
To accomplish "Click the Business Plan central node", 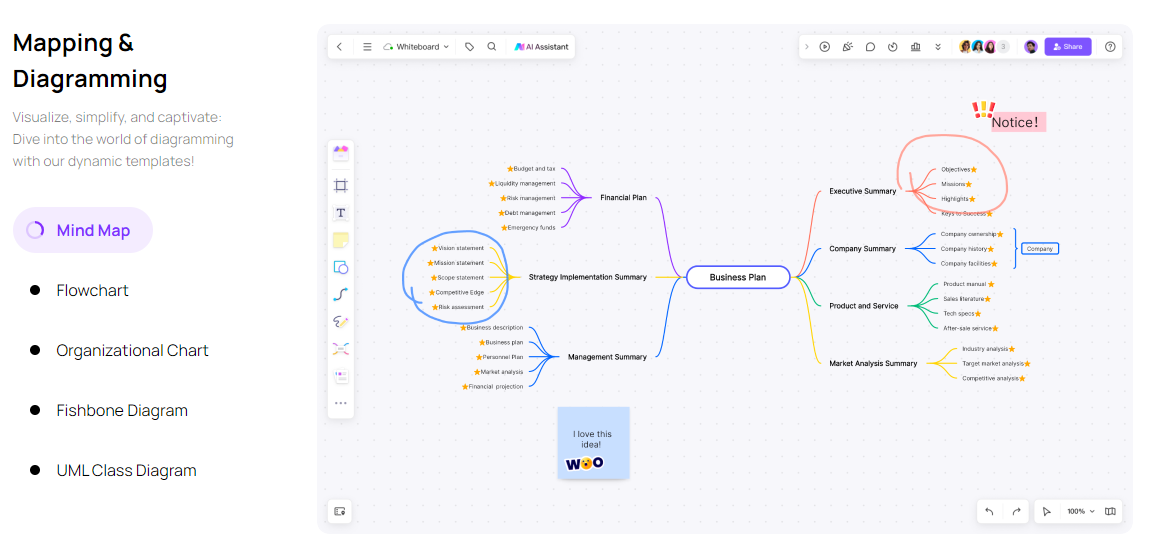I will coord(738,277).
